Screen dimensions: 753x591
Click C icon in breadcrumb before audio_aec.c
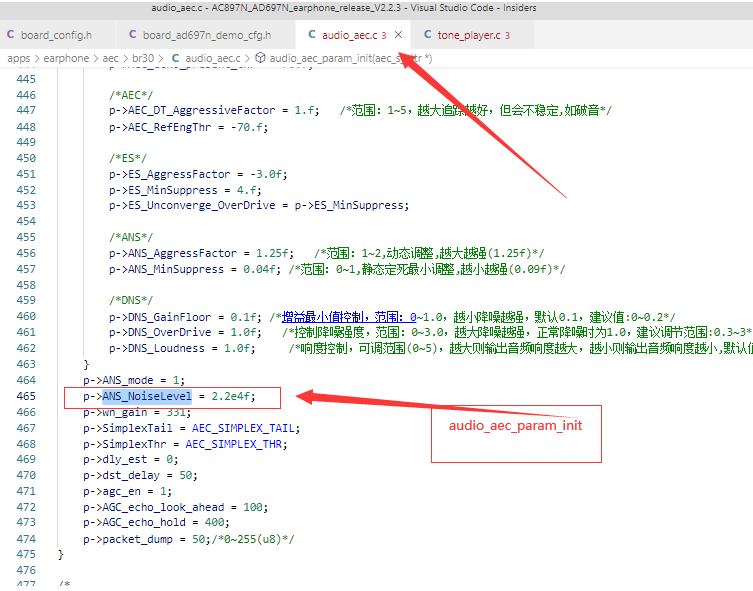point(175,58)
